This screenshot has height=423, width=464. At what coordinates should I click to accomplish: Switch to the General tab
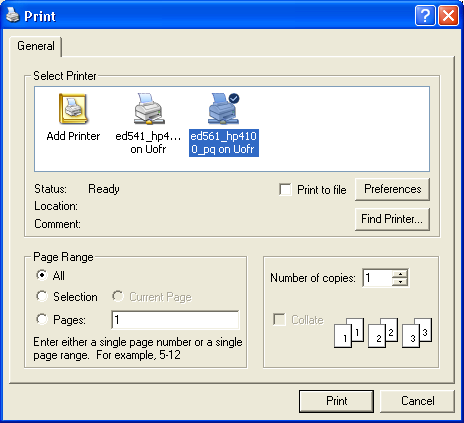coord(36,46)
